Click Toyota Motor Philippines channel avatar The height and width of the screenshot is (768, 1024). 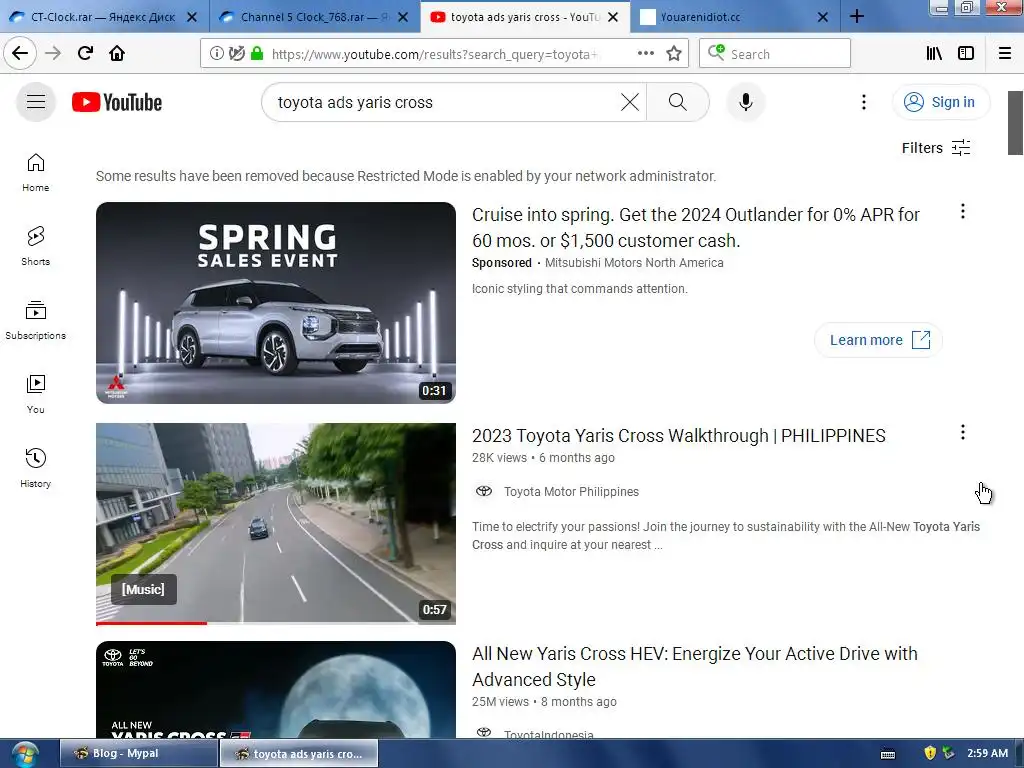(484, 491)
